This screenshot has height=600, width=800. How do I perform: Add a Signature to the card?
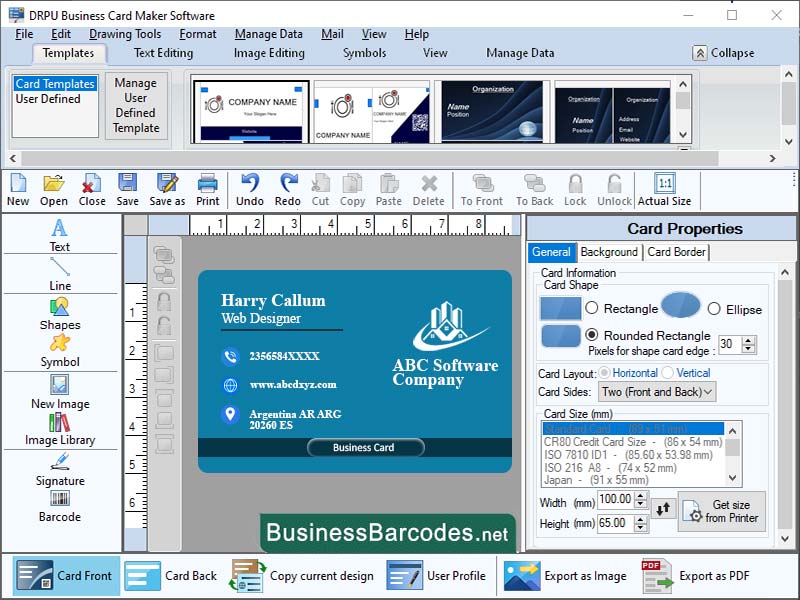59,472
